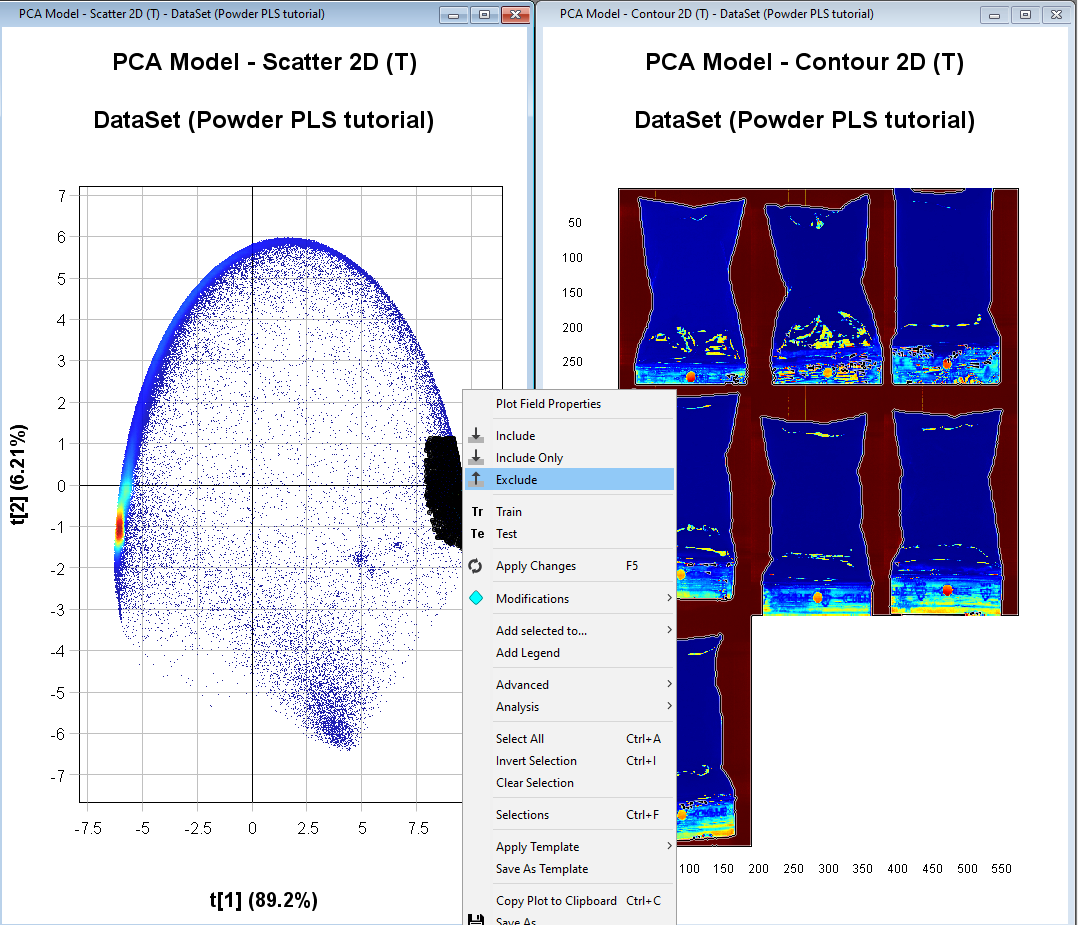This screenshot has width=1081, height=925.
Task: Click the Save As floppy disk icon
Action: (477, 919)
